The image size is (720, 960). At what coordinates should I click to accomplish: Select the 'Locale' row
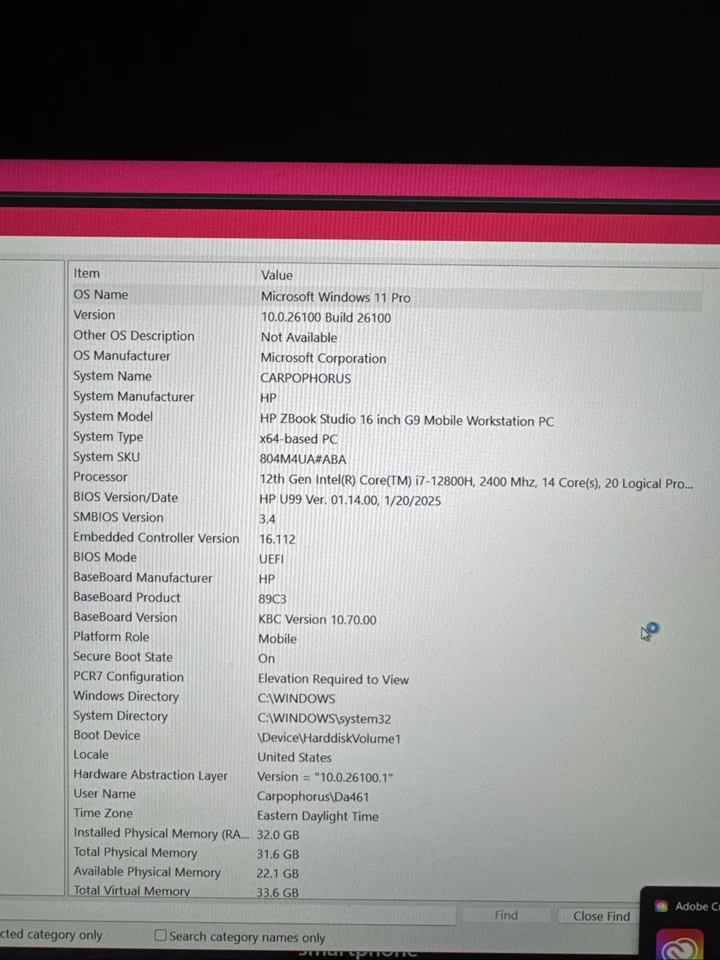pos(91,755)
